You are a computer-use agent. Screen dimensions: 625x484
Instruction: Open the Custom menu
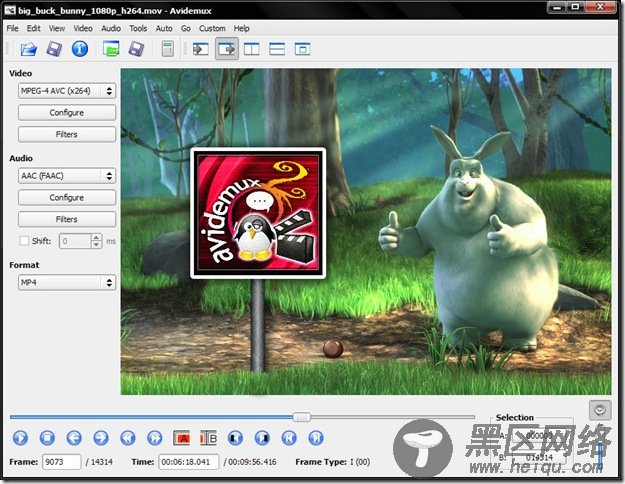(x=212, y=28)
